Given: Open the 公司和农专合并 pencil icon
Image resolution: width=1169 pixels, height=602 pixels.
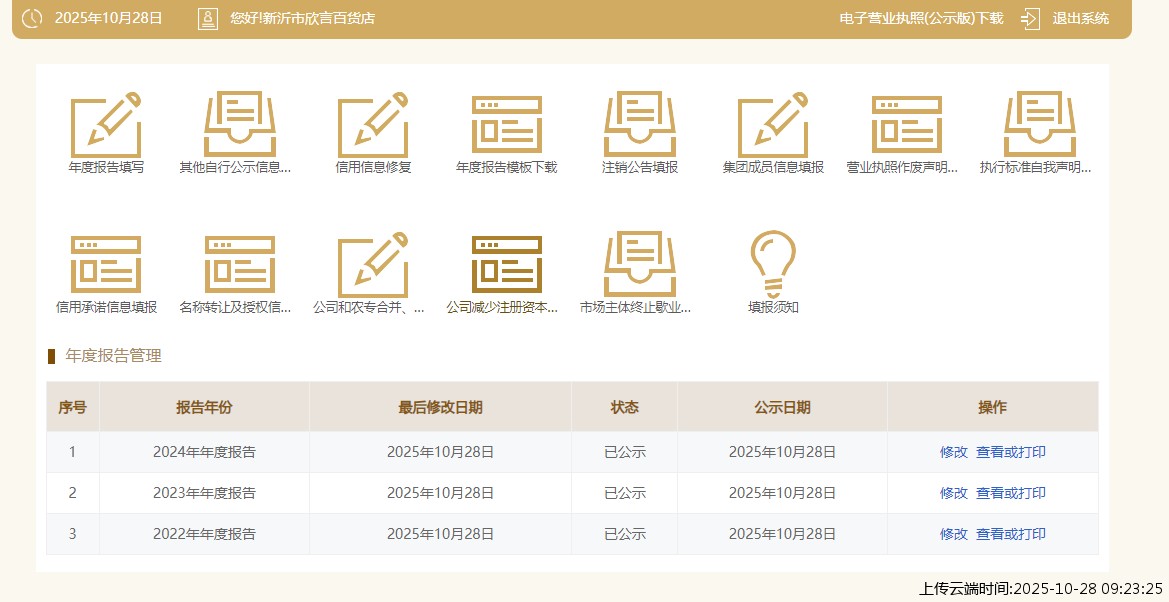Looking at the screenshot, I should click(x=373, y=265).
